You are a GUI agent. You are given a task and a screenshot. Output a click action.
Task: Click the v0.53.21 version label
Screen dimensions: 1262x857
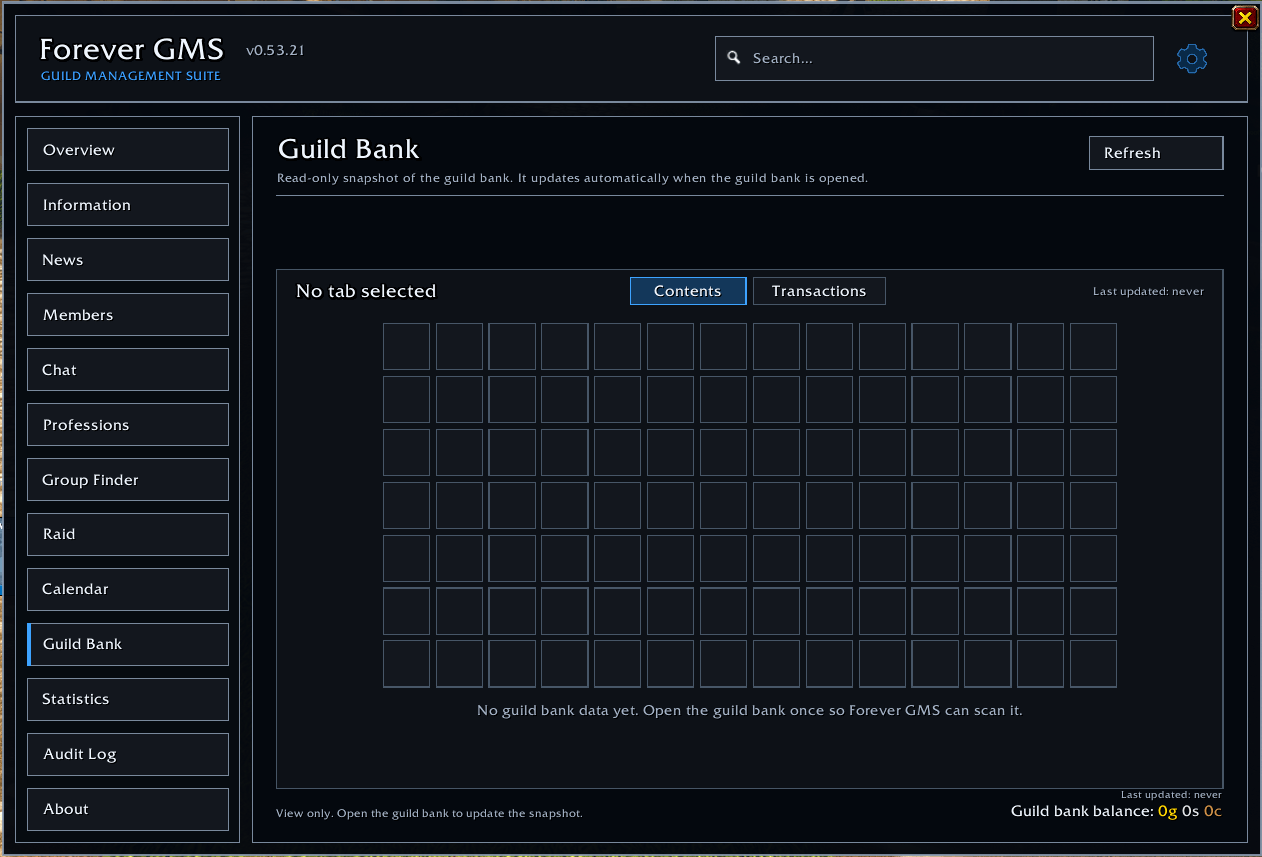point(275,50)
